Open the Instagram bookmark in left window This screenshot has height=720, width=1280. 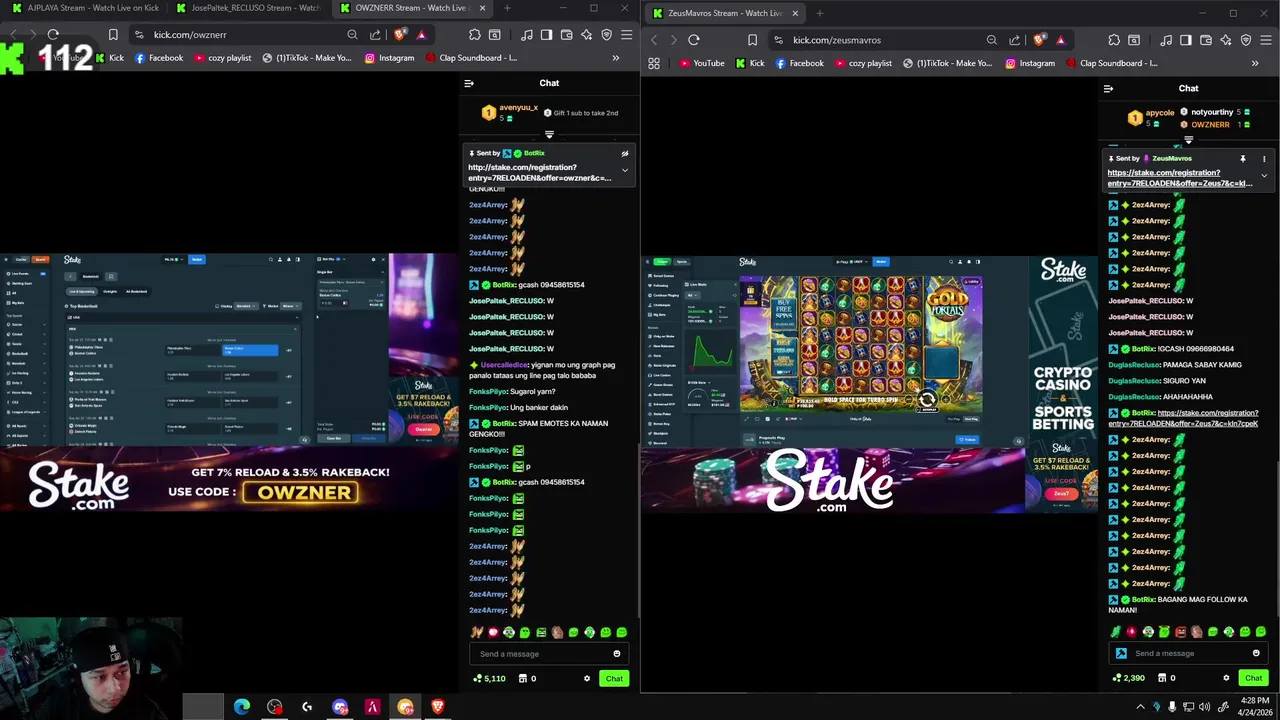click(389, 58)
